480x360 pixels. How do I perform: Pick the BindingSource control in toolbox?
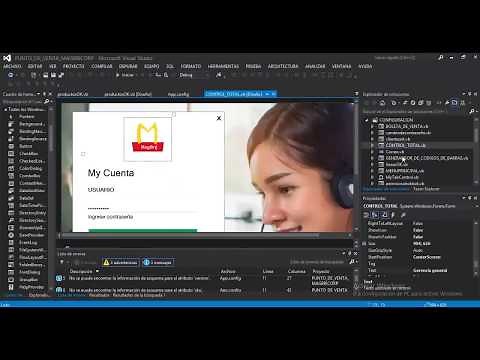[x=27, y=139]
